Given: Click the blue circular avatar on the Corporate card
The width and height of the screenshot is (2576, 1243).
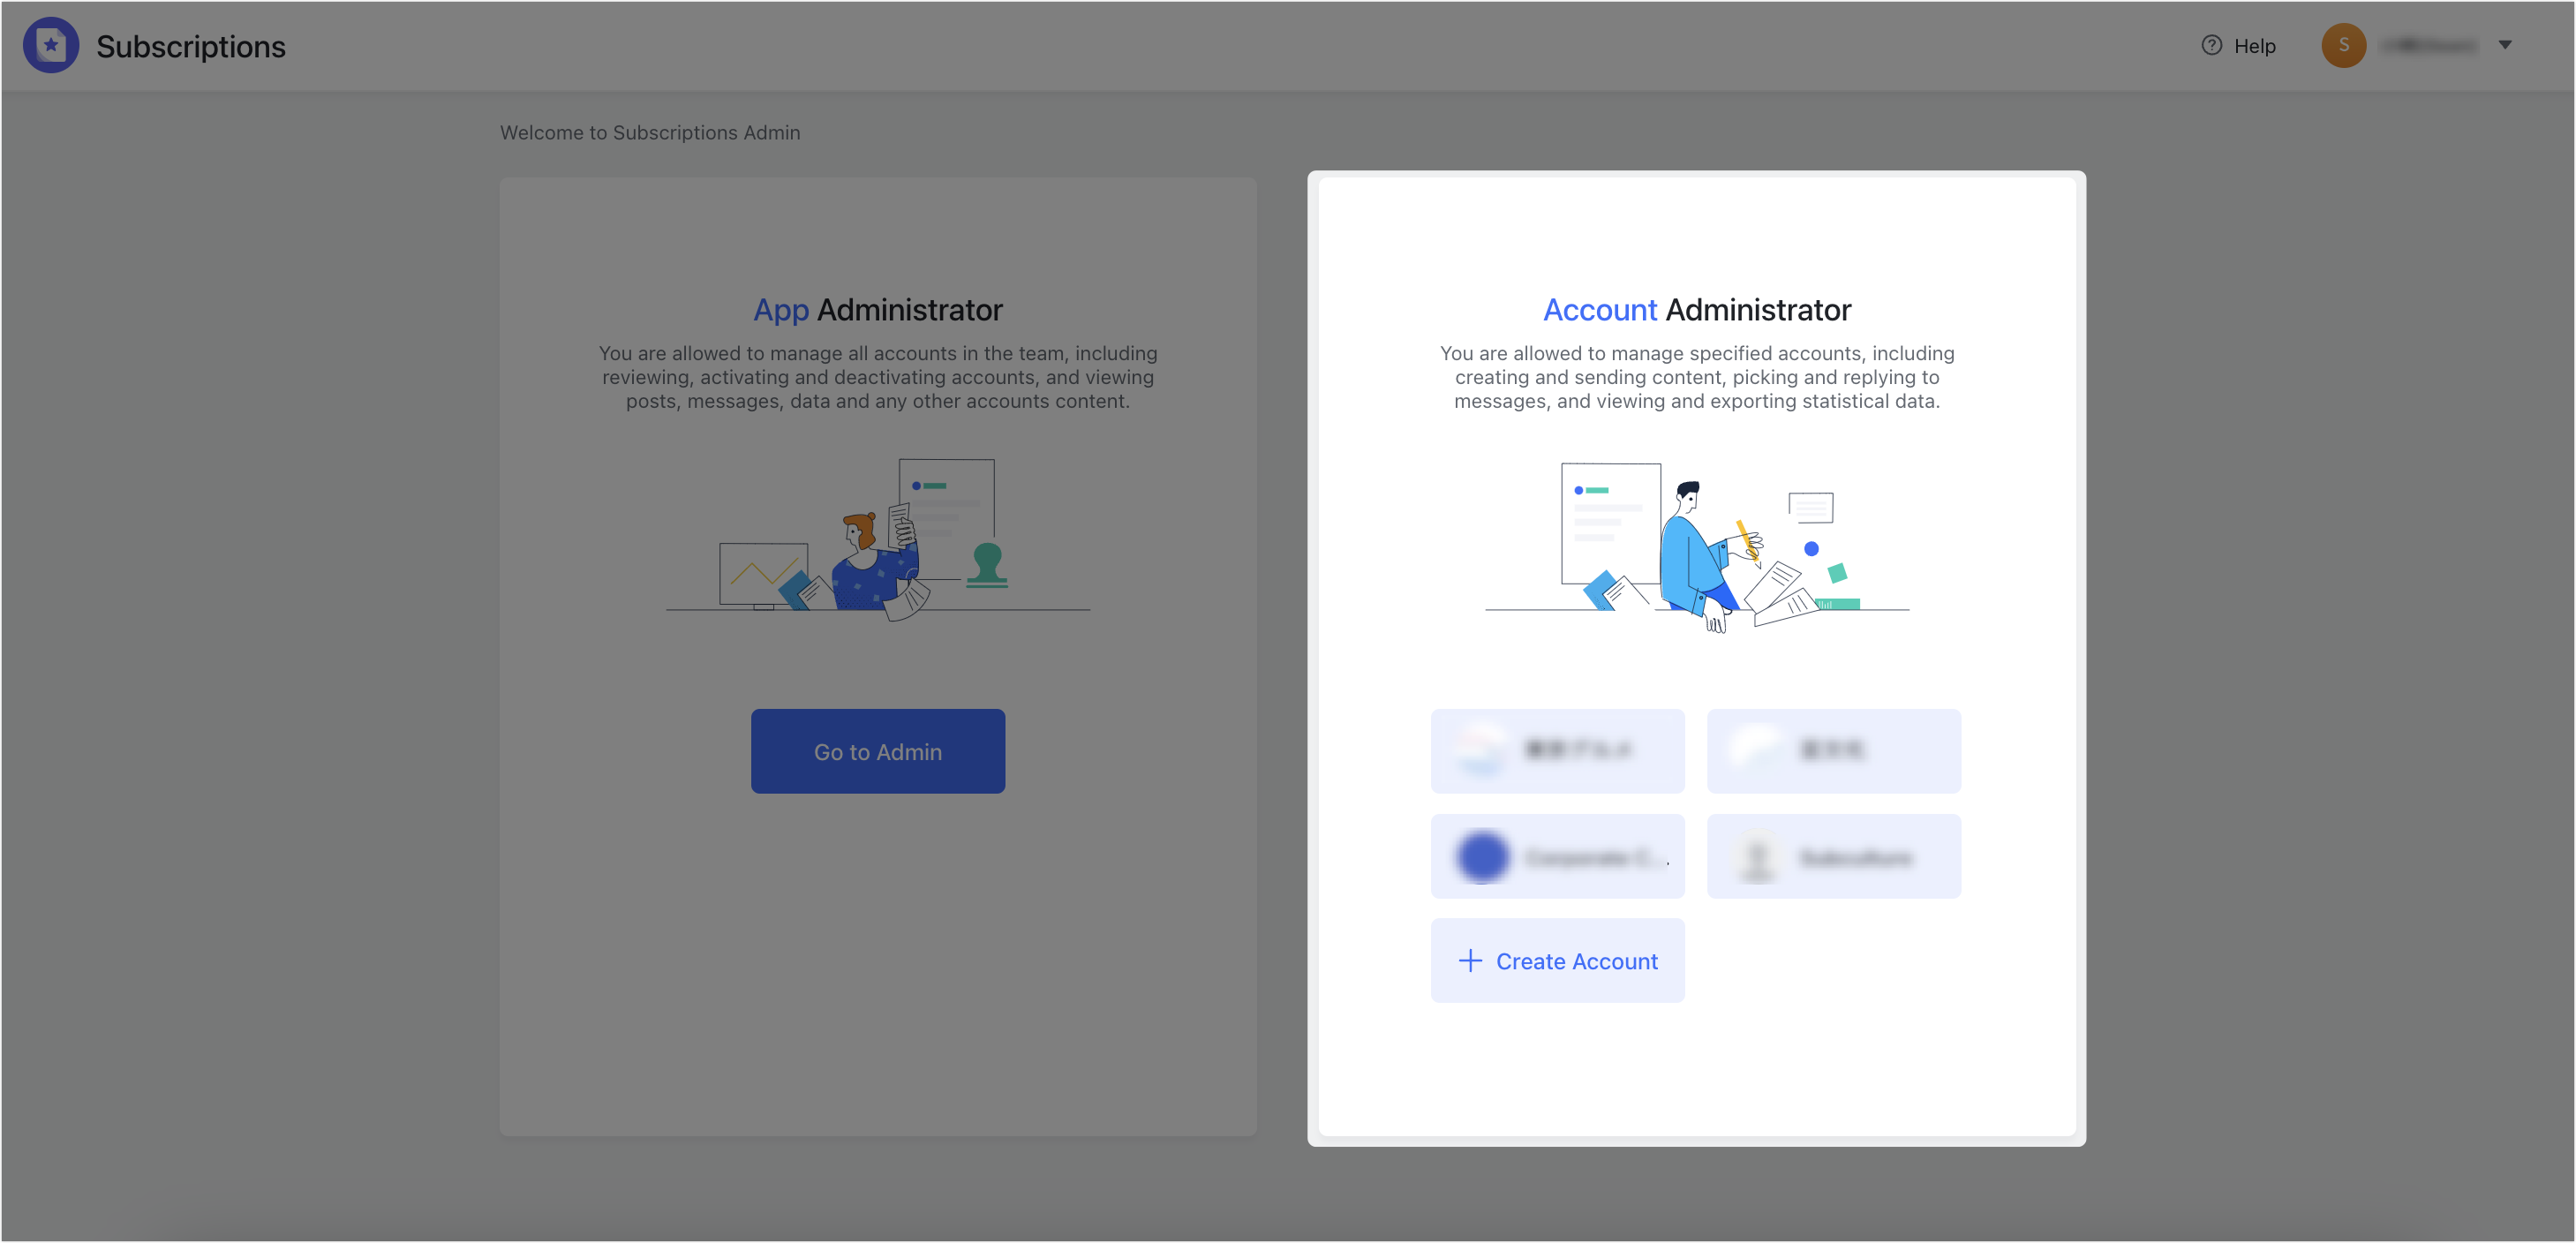Looking at the screenshot, I should point(1482,856).
